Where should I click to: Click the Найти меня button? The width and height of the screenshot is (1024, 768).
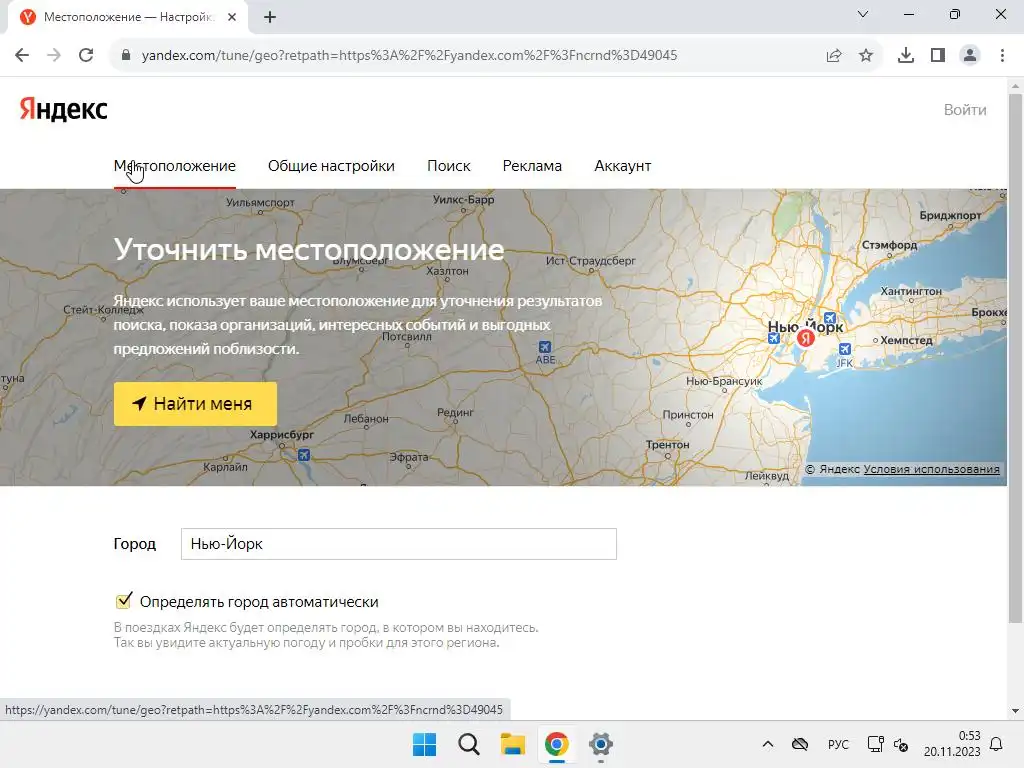(x=195, y=404)
